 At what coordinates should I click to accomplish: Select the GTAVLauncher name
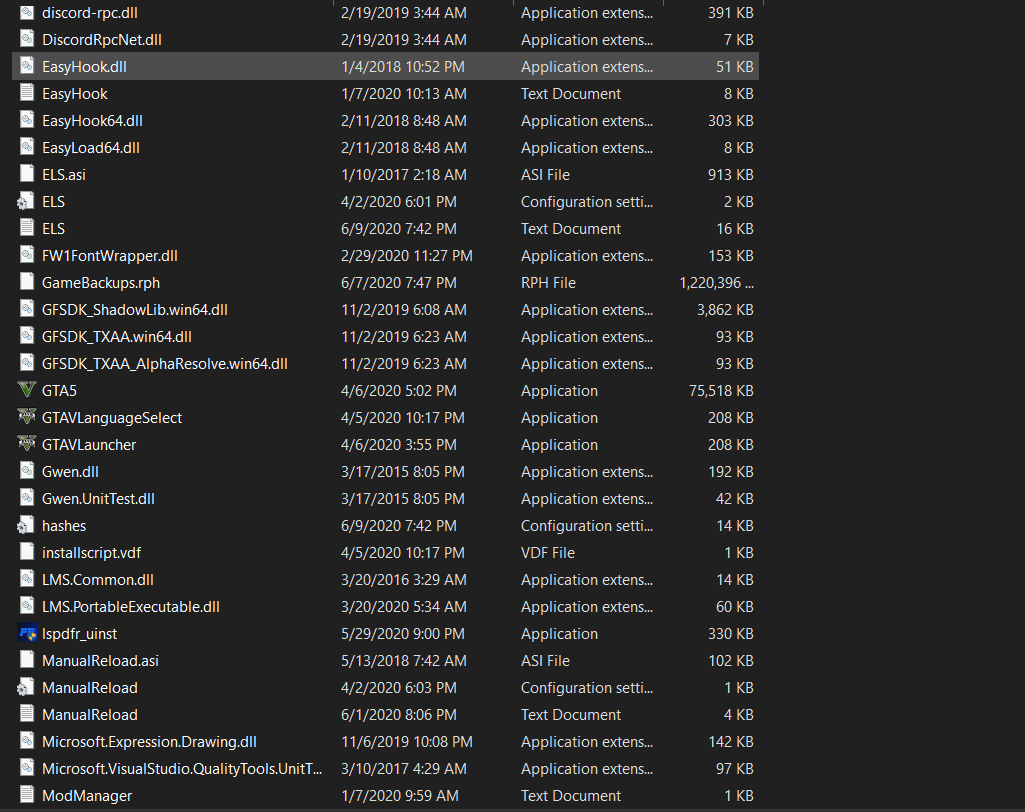tap(89, 445)
